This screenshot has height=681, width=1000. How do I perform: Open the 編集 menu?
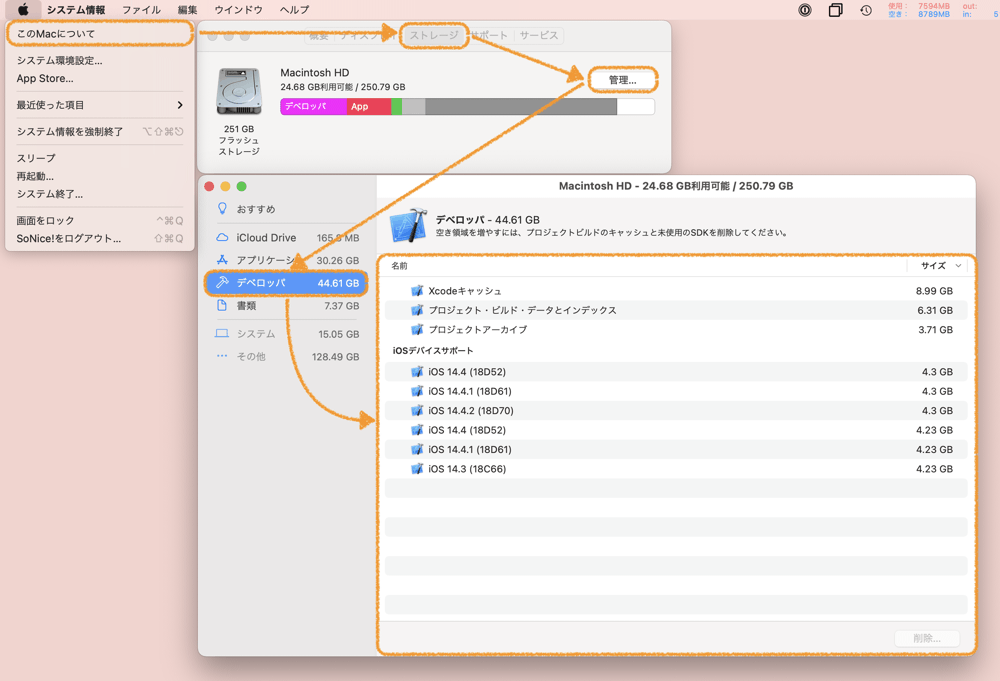click(188, 10)
